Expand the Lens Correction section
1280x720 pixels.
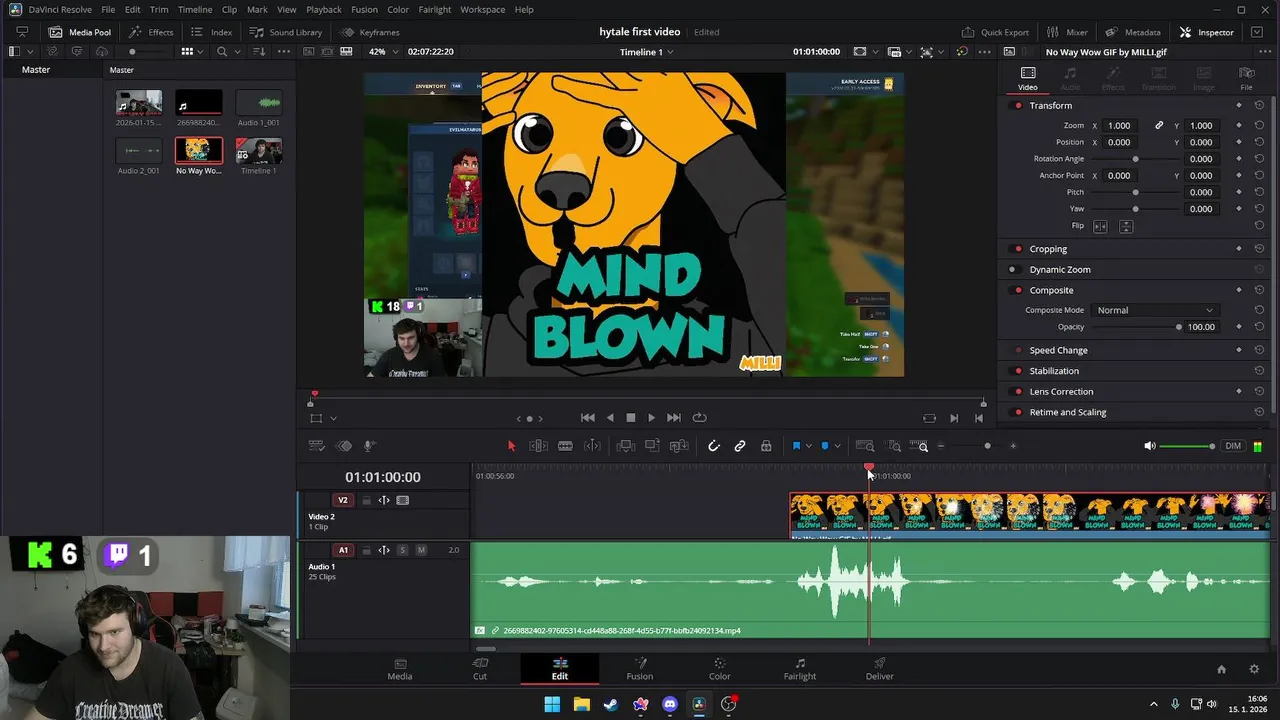coord(1061,392)
